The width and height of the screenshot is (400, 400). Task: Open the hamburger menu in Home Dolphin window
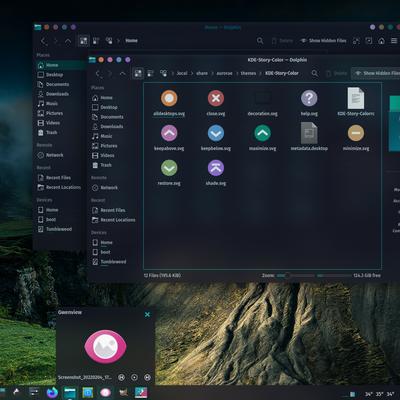(x=394, y=41)
